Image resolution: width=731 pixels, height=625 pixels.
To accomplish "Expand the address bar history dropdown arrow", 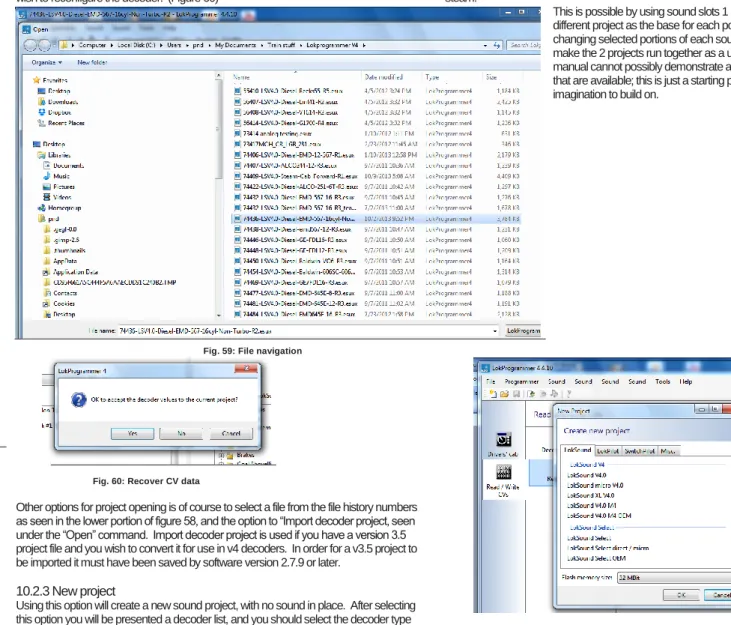I will click(485, 45).
